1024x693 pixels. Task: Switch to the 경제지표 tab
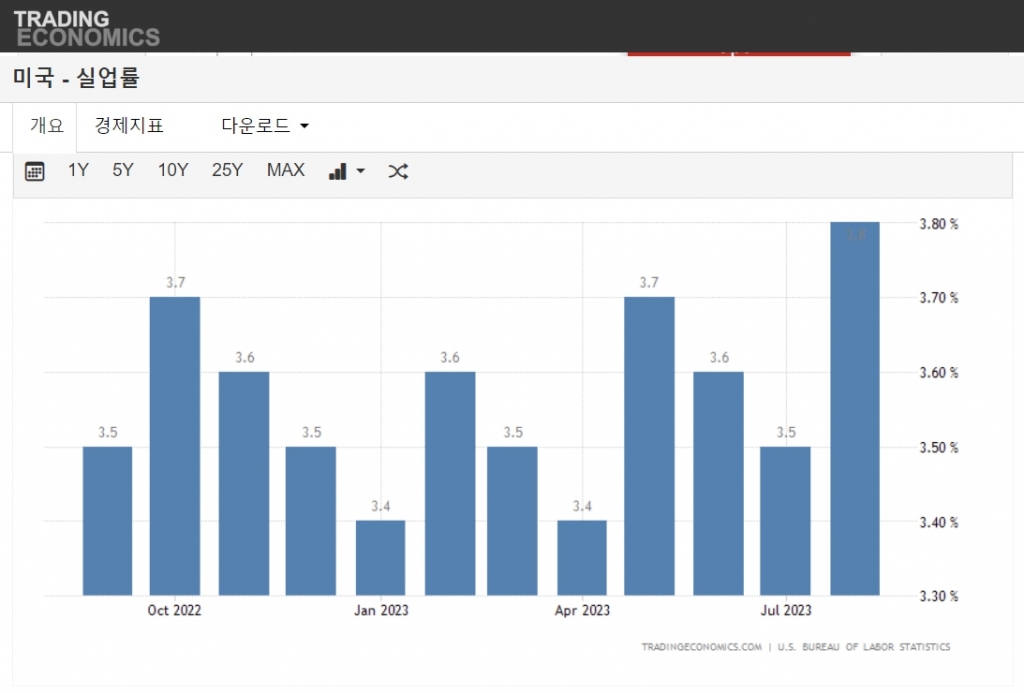coord(129,126)
